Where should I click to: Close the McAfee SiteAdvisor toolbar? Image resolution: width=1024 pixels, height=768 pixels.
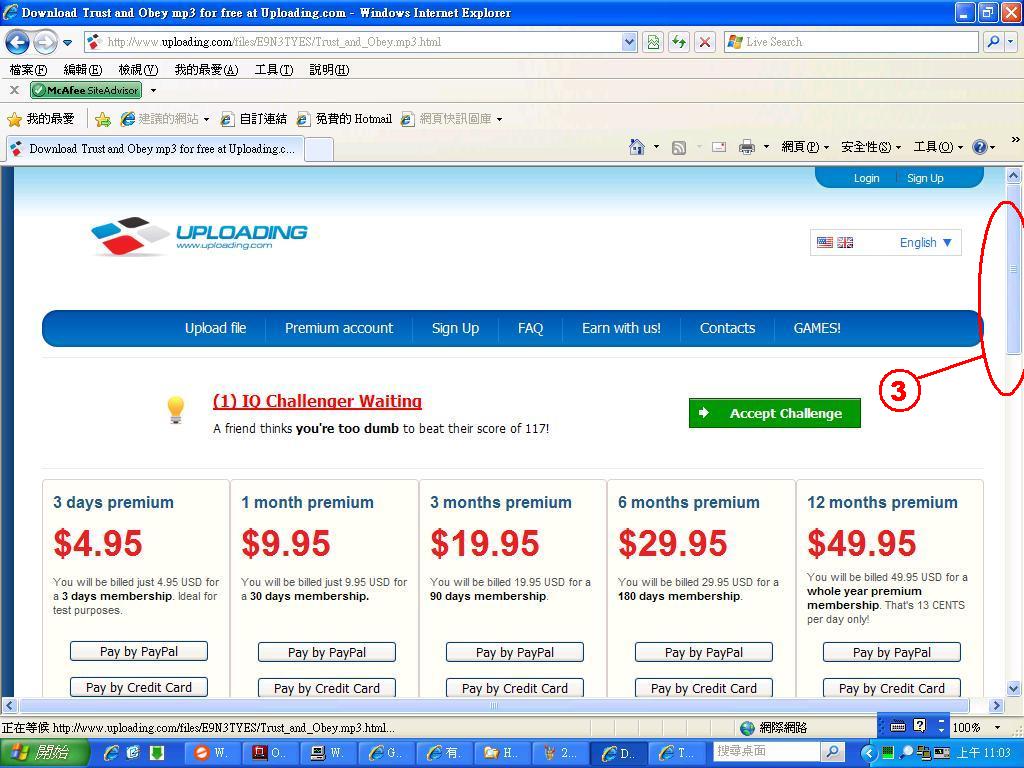(14, 90)
